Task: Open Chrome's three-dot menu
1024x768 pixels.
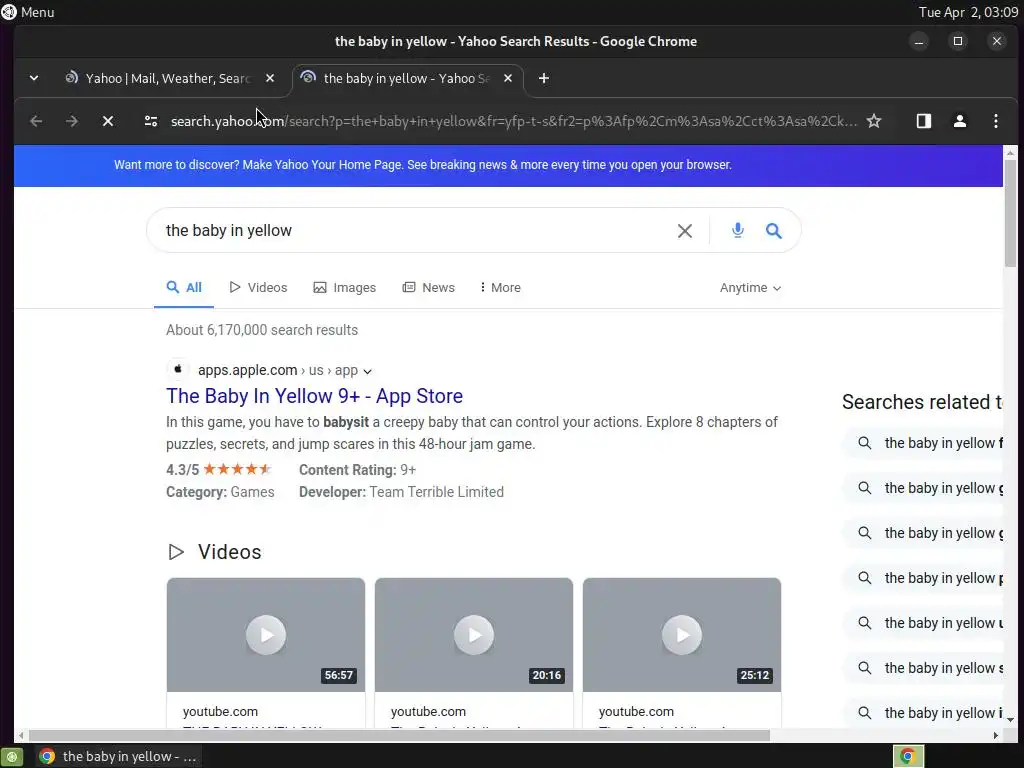Action: (995, 121)
